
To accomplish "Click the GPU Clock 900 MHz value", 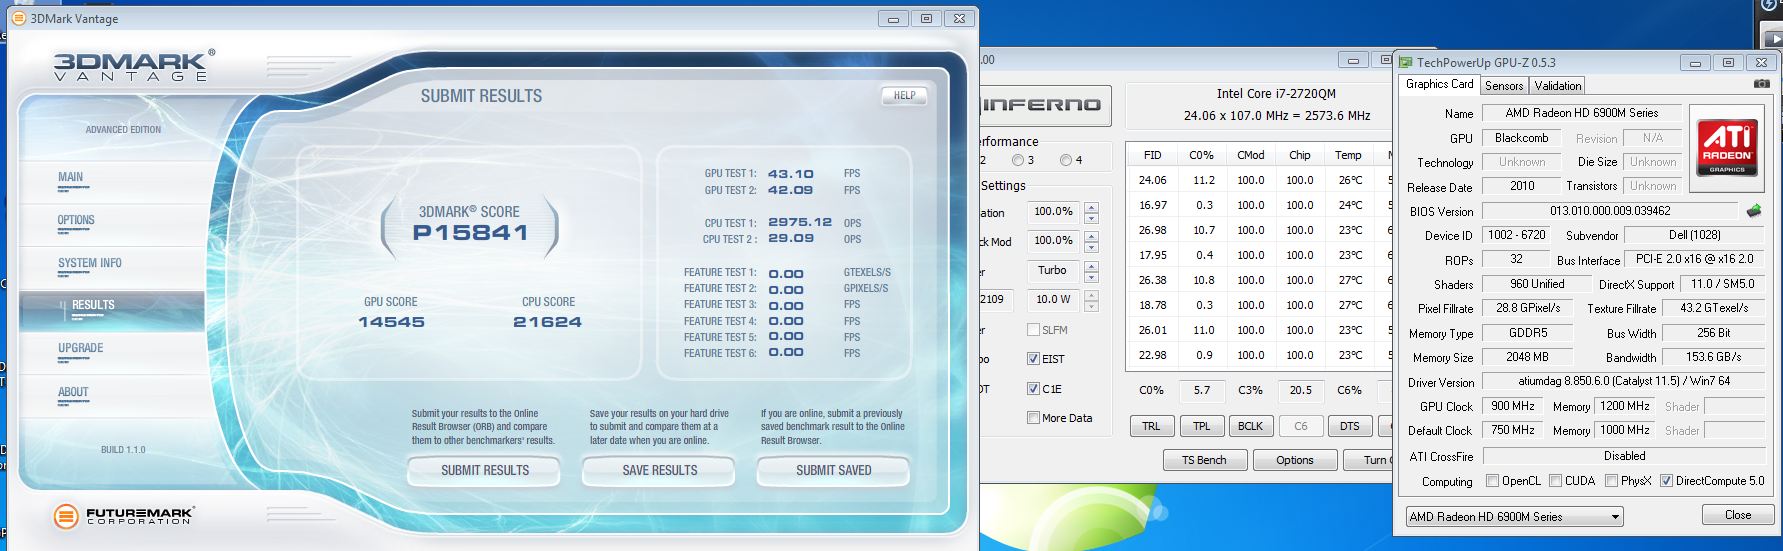I will point(1513,406).
